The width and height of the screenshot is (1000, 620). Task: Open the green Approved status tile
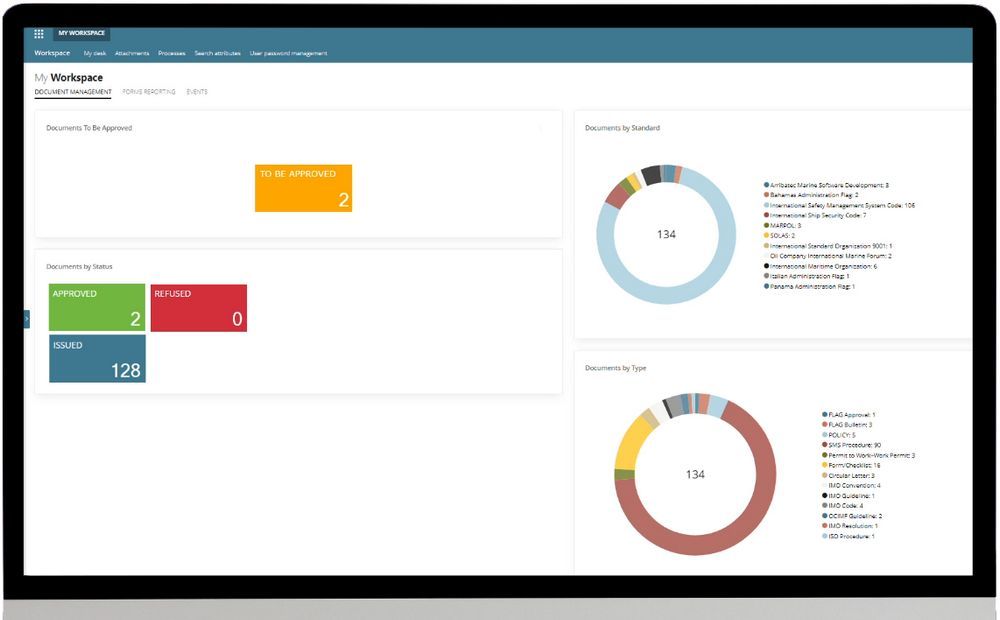(97, 308)
